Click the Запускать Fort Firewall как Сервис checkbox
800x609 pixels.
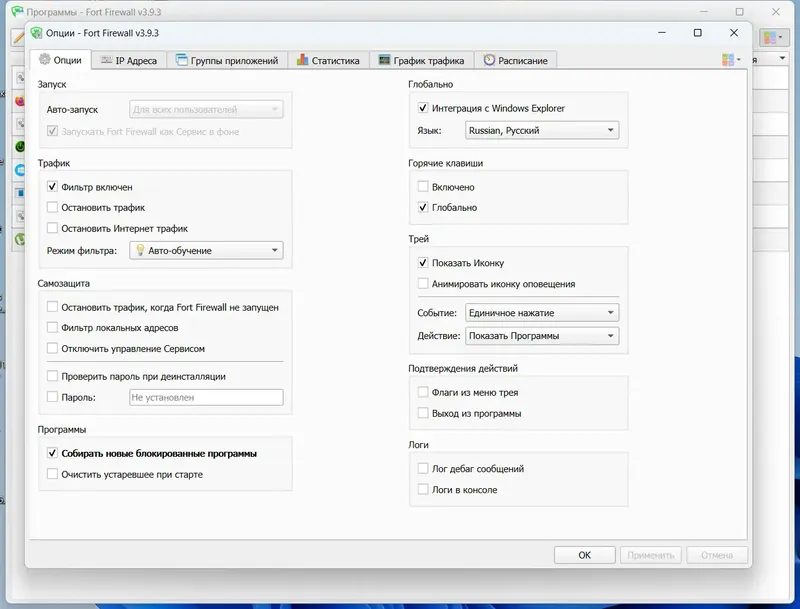pos(52,131)
